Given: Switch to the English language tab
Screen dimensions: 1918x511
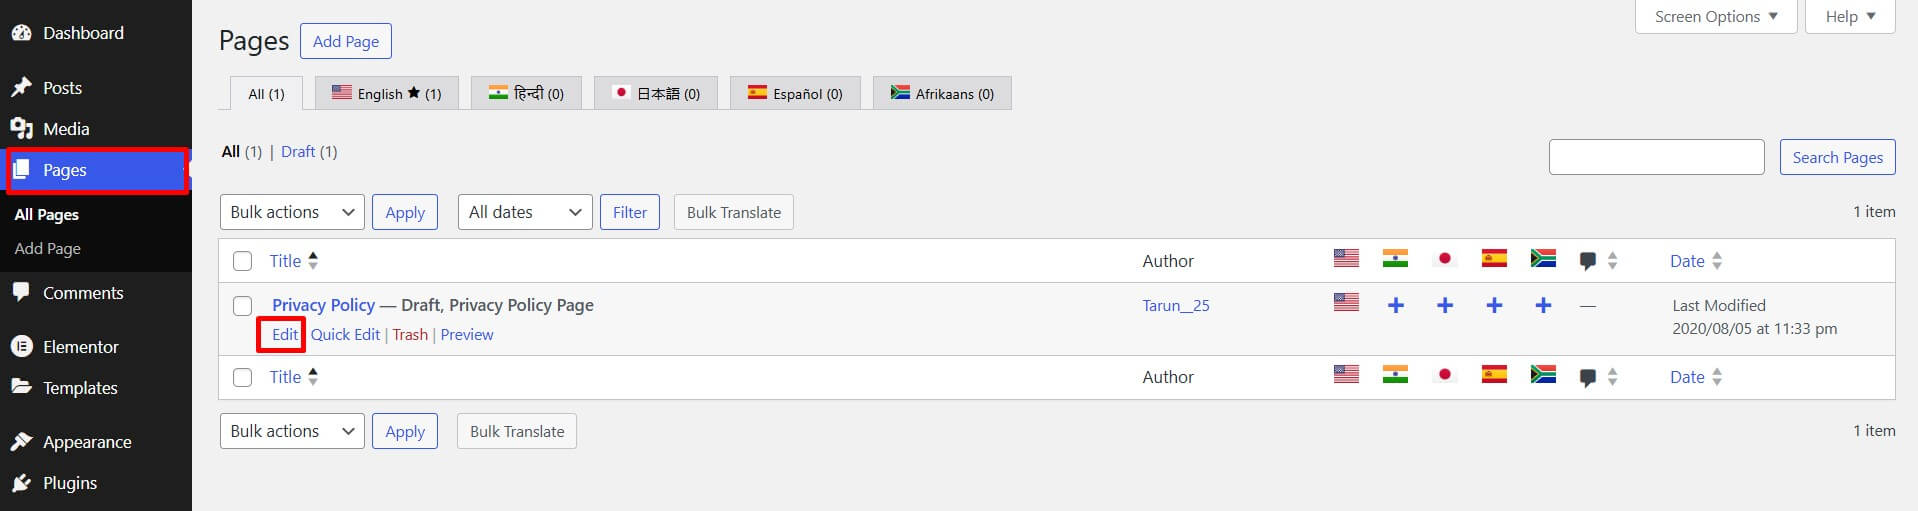Looking at the screenshot, I should (x=386, y=93).
